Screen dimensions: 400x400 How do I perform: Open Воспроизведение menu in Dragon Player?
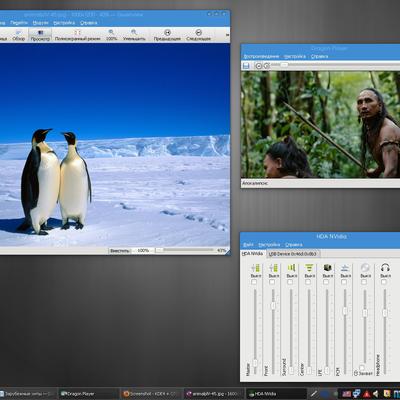(x=261, y=56)
